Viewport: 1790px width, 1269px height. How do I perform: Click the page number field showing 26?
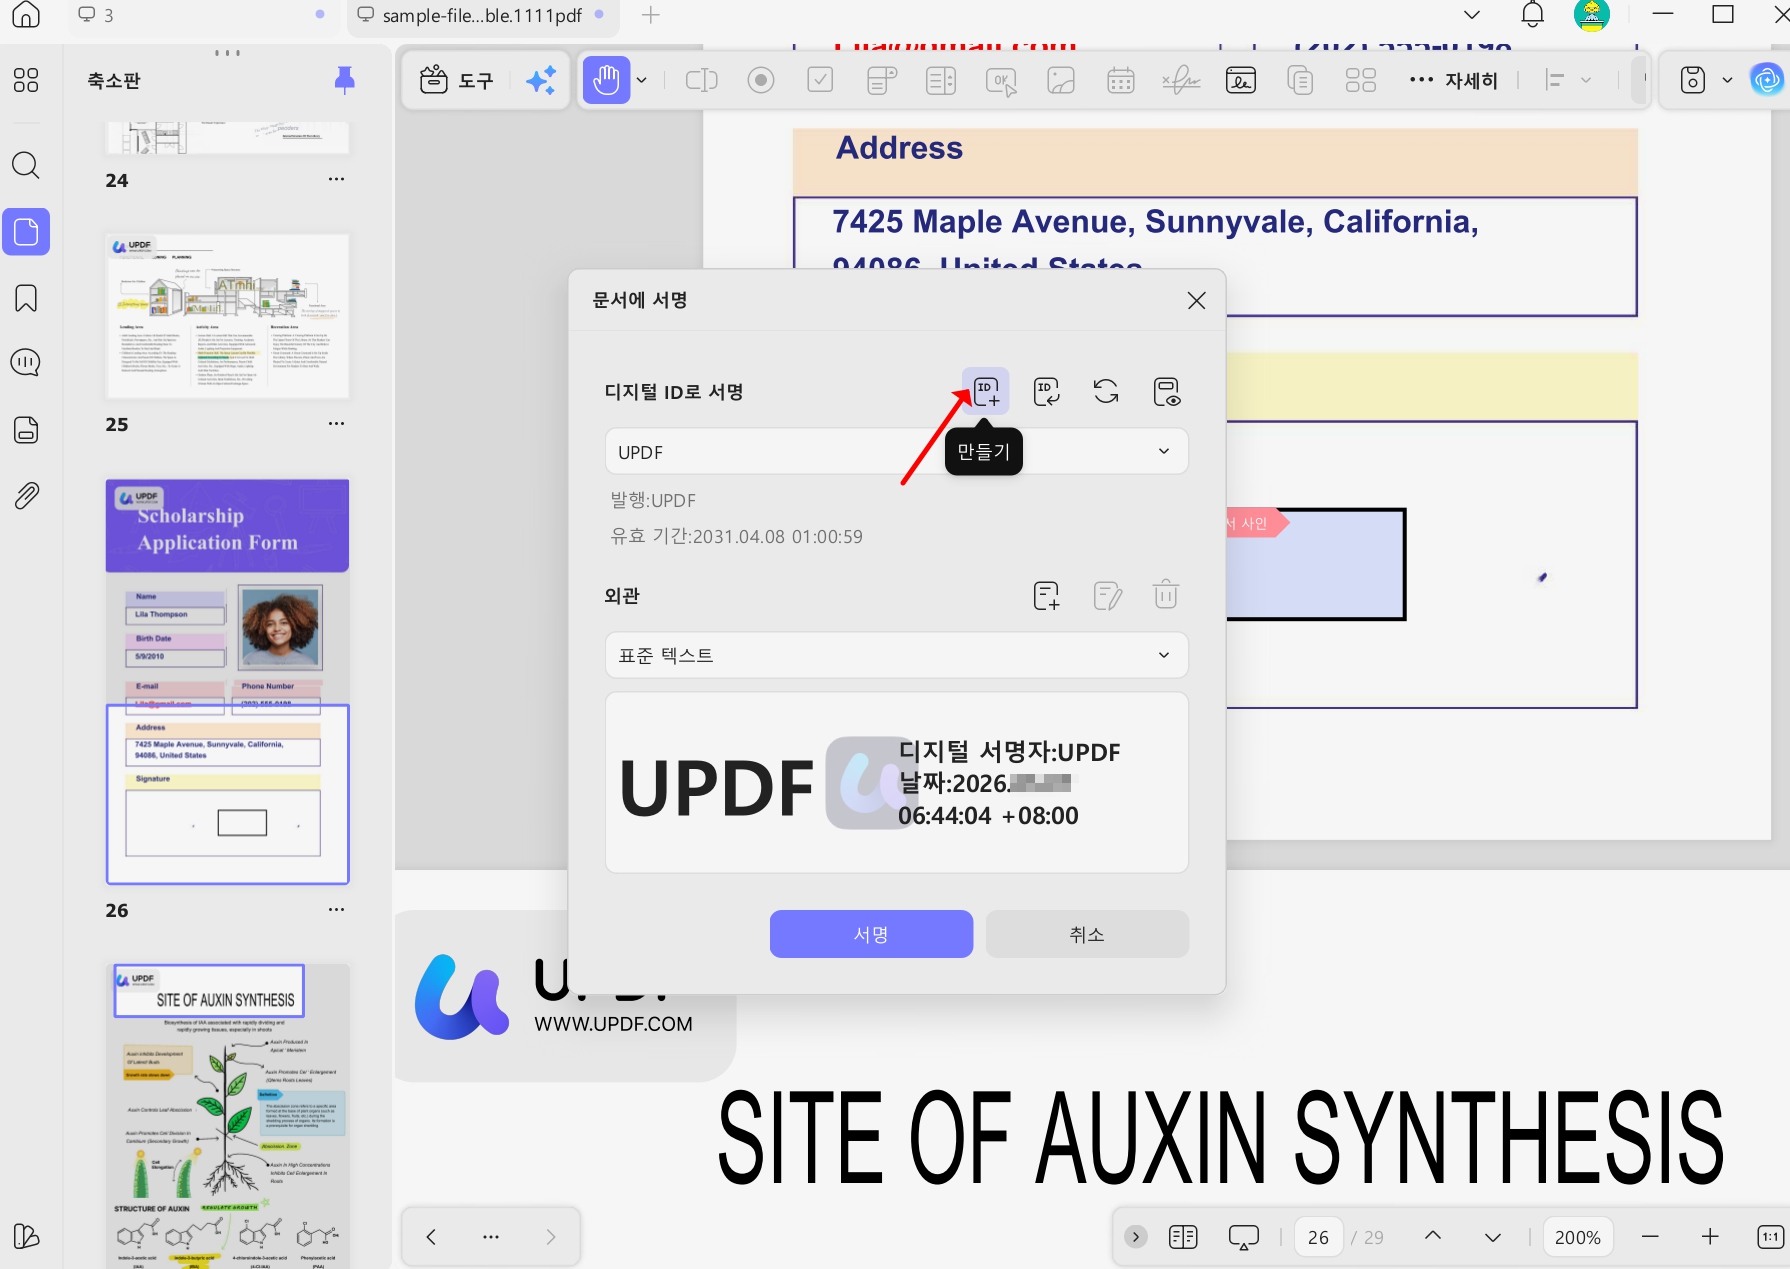point(1318,1237)
